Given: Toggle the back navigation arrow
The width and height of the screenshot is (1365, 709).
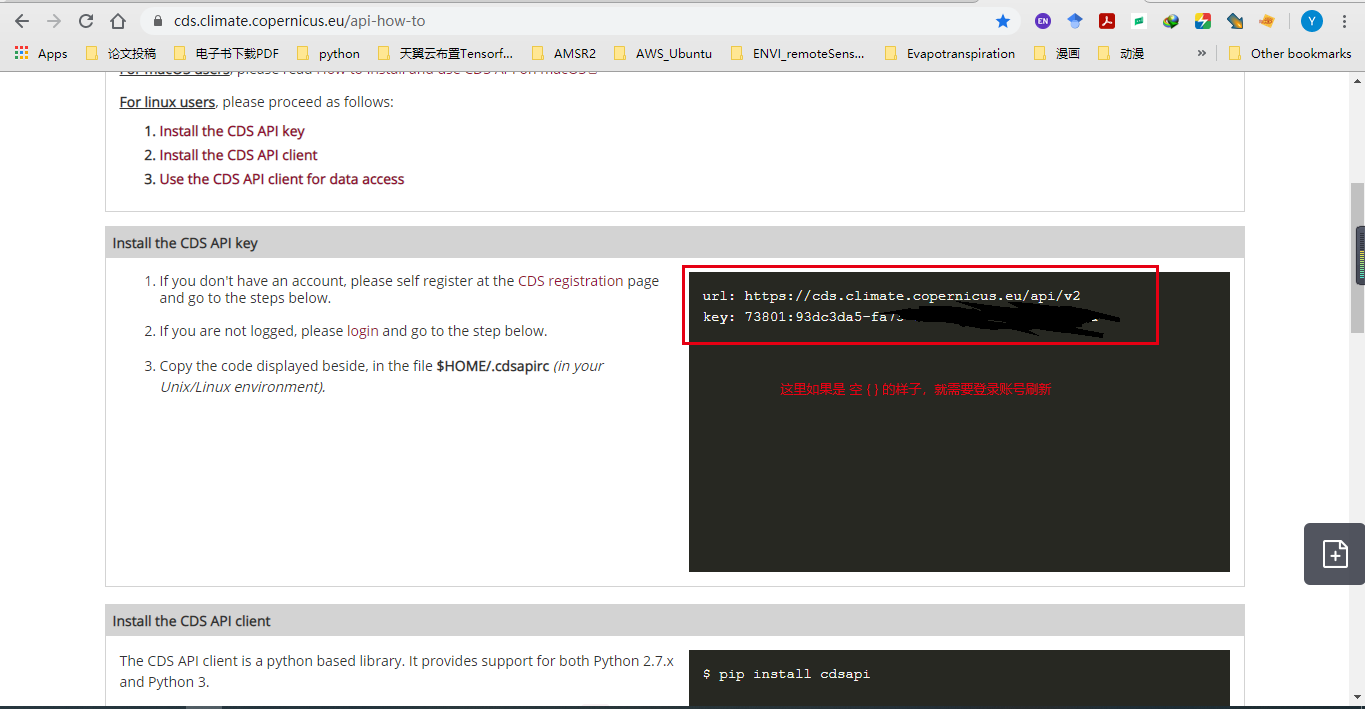Looking at the screenshot, I should 21,20.
